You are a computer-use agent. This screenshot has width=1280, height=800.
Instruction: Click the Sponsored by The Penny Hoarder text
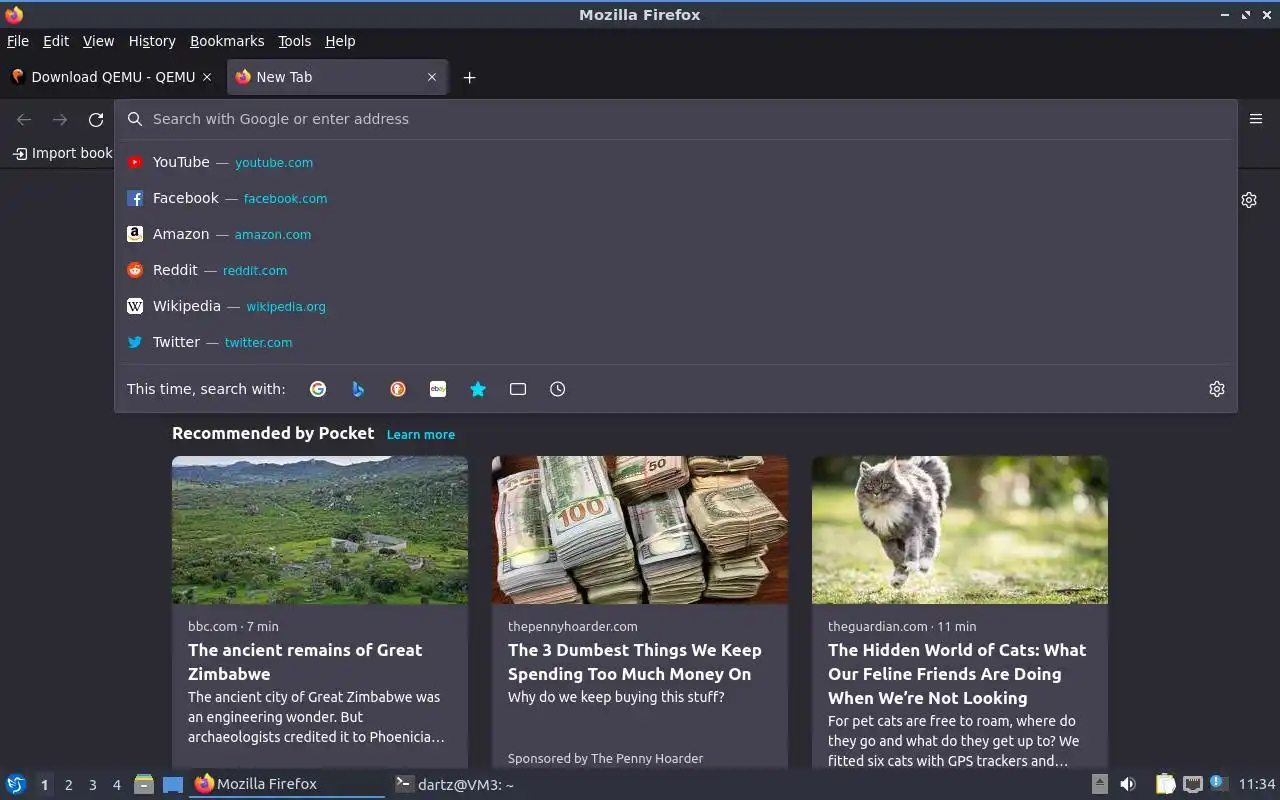(x=605, y=758)
